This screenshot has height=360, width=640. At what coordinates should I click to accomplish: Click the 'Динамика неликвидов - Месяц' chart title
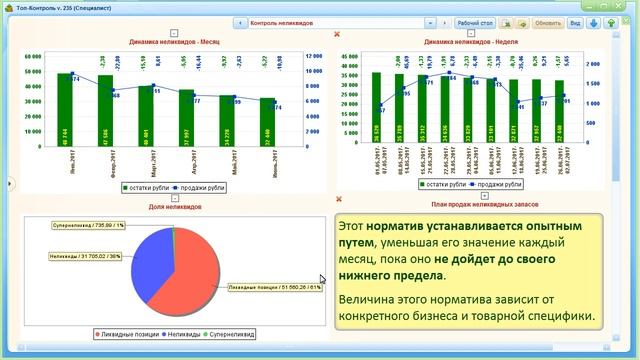(x=174, y=42)
